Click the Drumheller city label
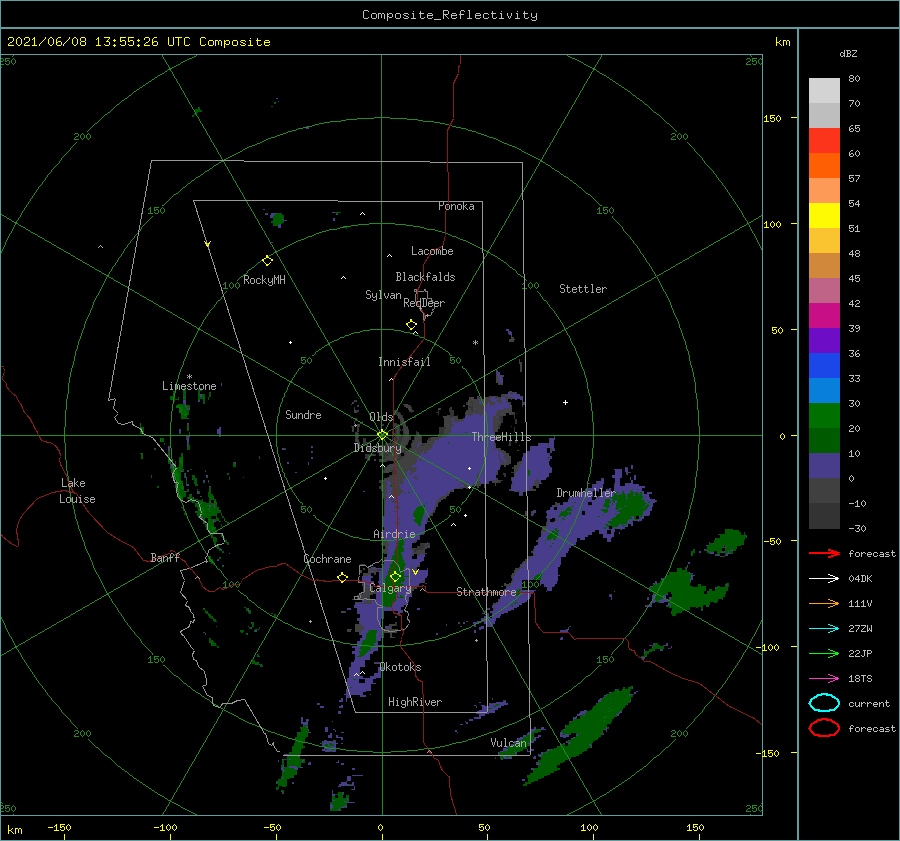Image resolution: width=900 pixels, height=841 pixels. click(x=586, y=493)
